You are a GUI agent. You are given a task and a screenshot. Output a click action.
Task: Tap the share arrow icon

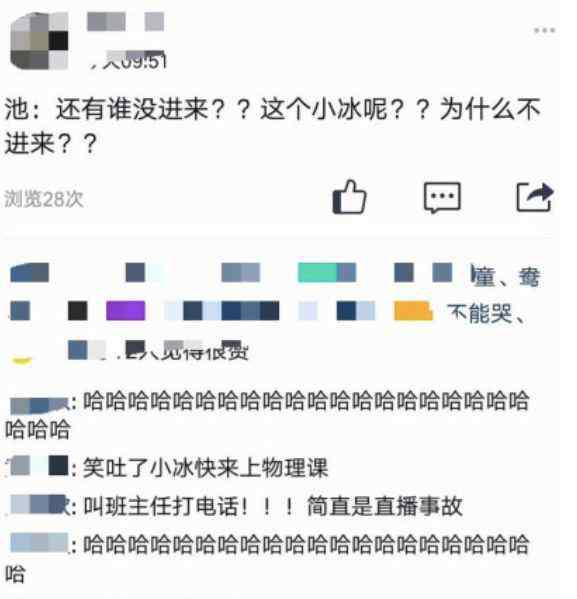[x=535, y=197]
